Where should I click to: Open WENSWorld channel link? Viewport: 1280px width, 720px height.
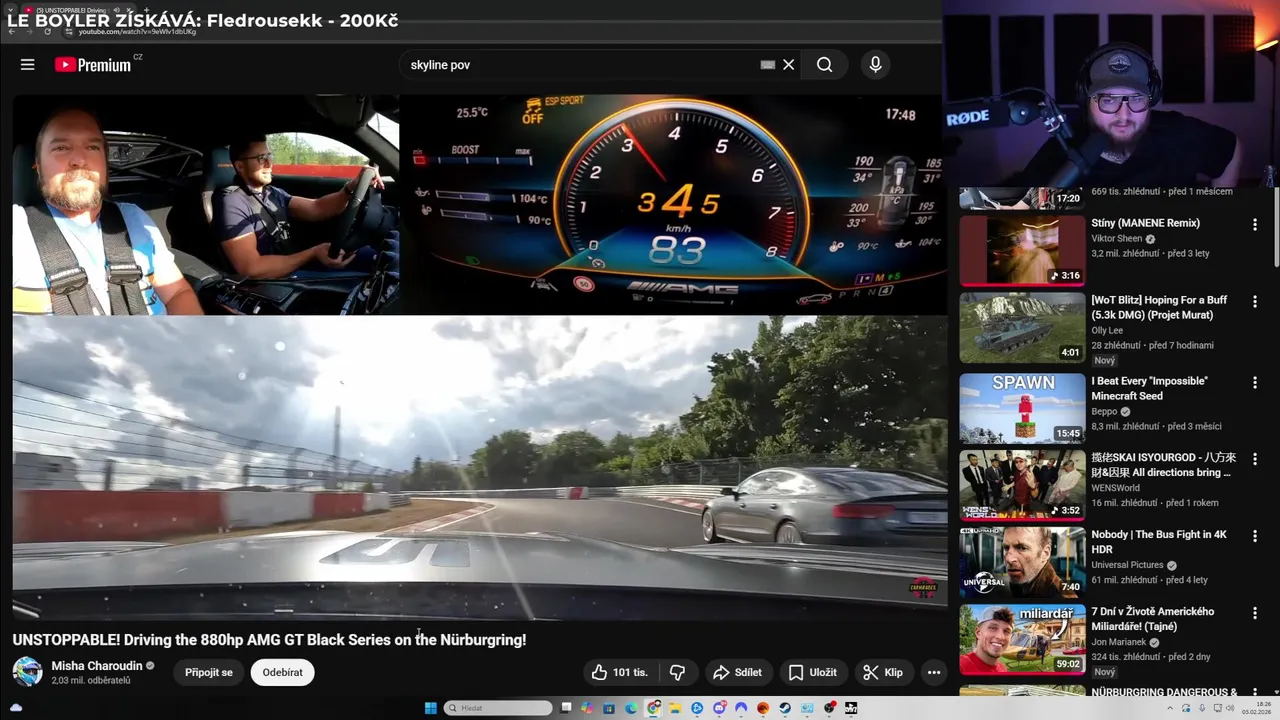click(x=1115, y=489)
